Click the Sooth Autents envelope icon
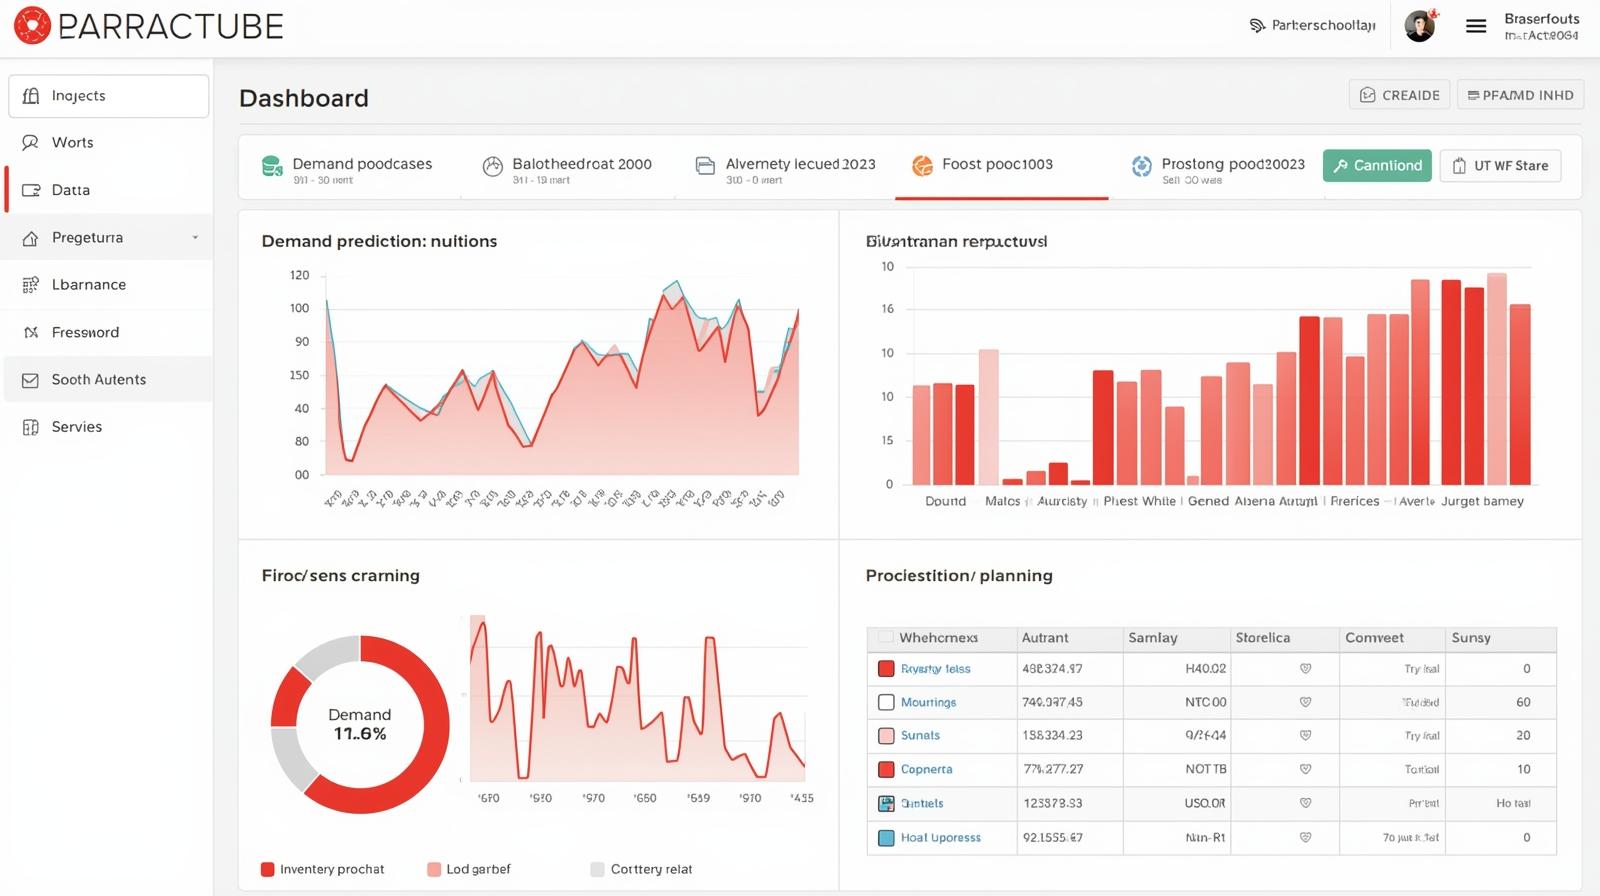This screenshot has height=896, width=1600. pyautogui.click(x=31, y=380)
